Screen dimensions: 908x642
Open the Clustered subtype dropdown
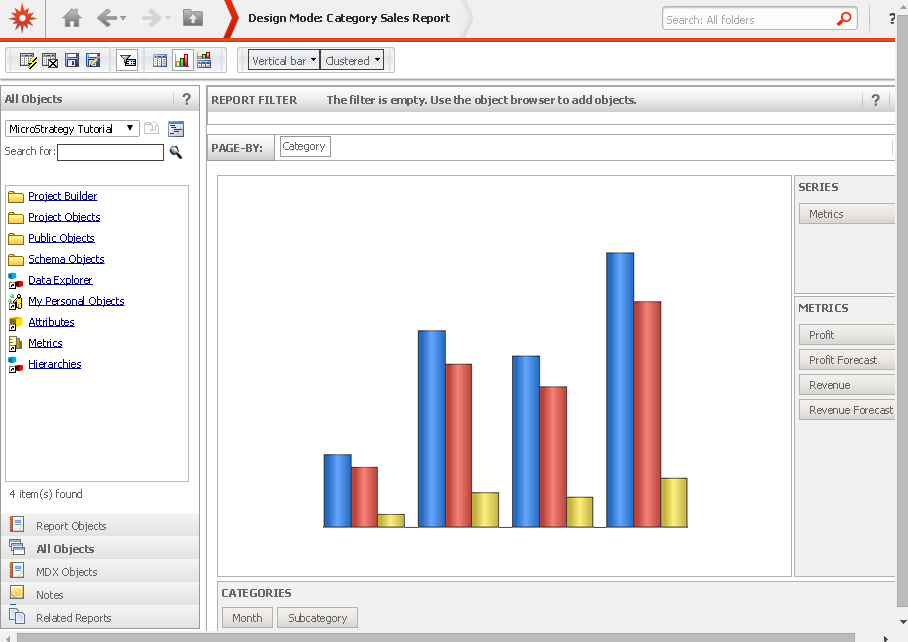352,60
